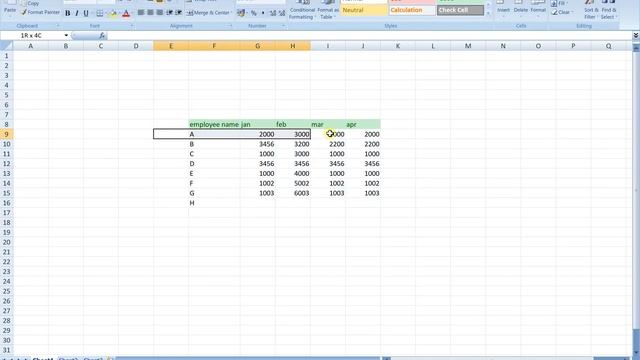640x360 pixels.
Task: Open Find & Select
Action: point(609,10)
